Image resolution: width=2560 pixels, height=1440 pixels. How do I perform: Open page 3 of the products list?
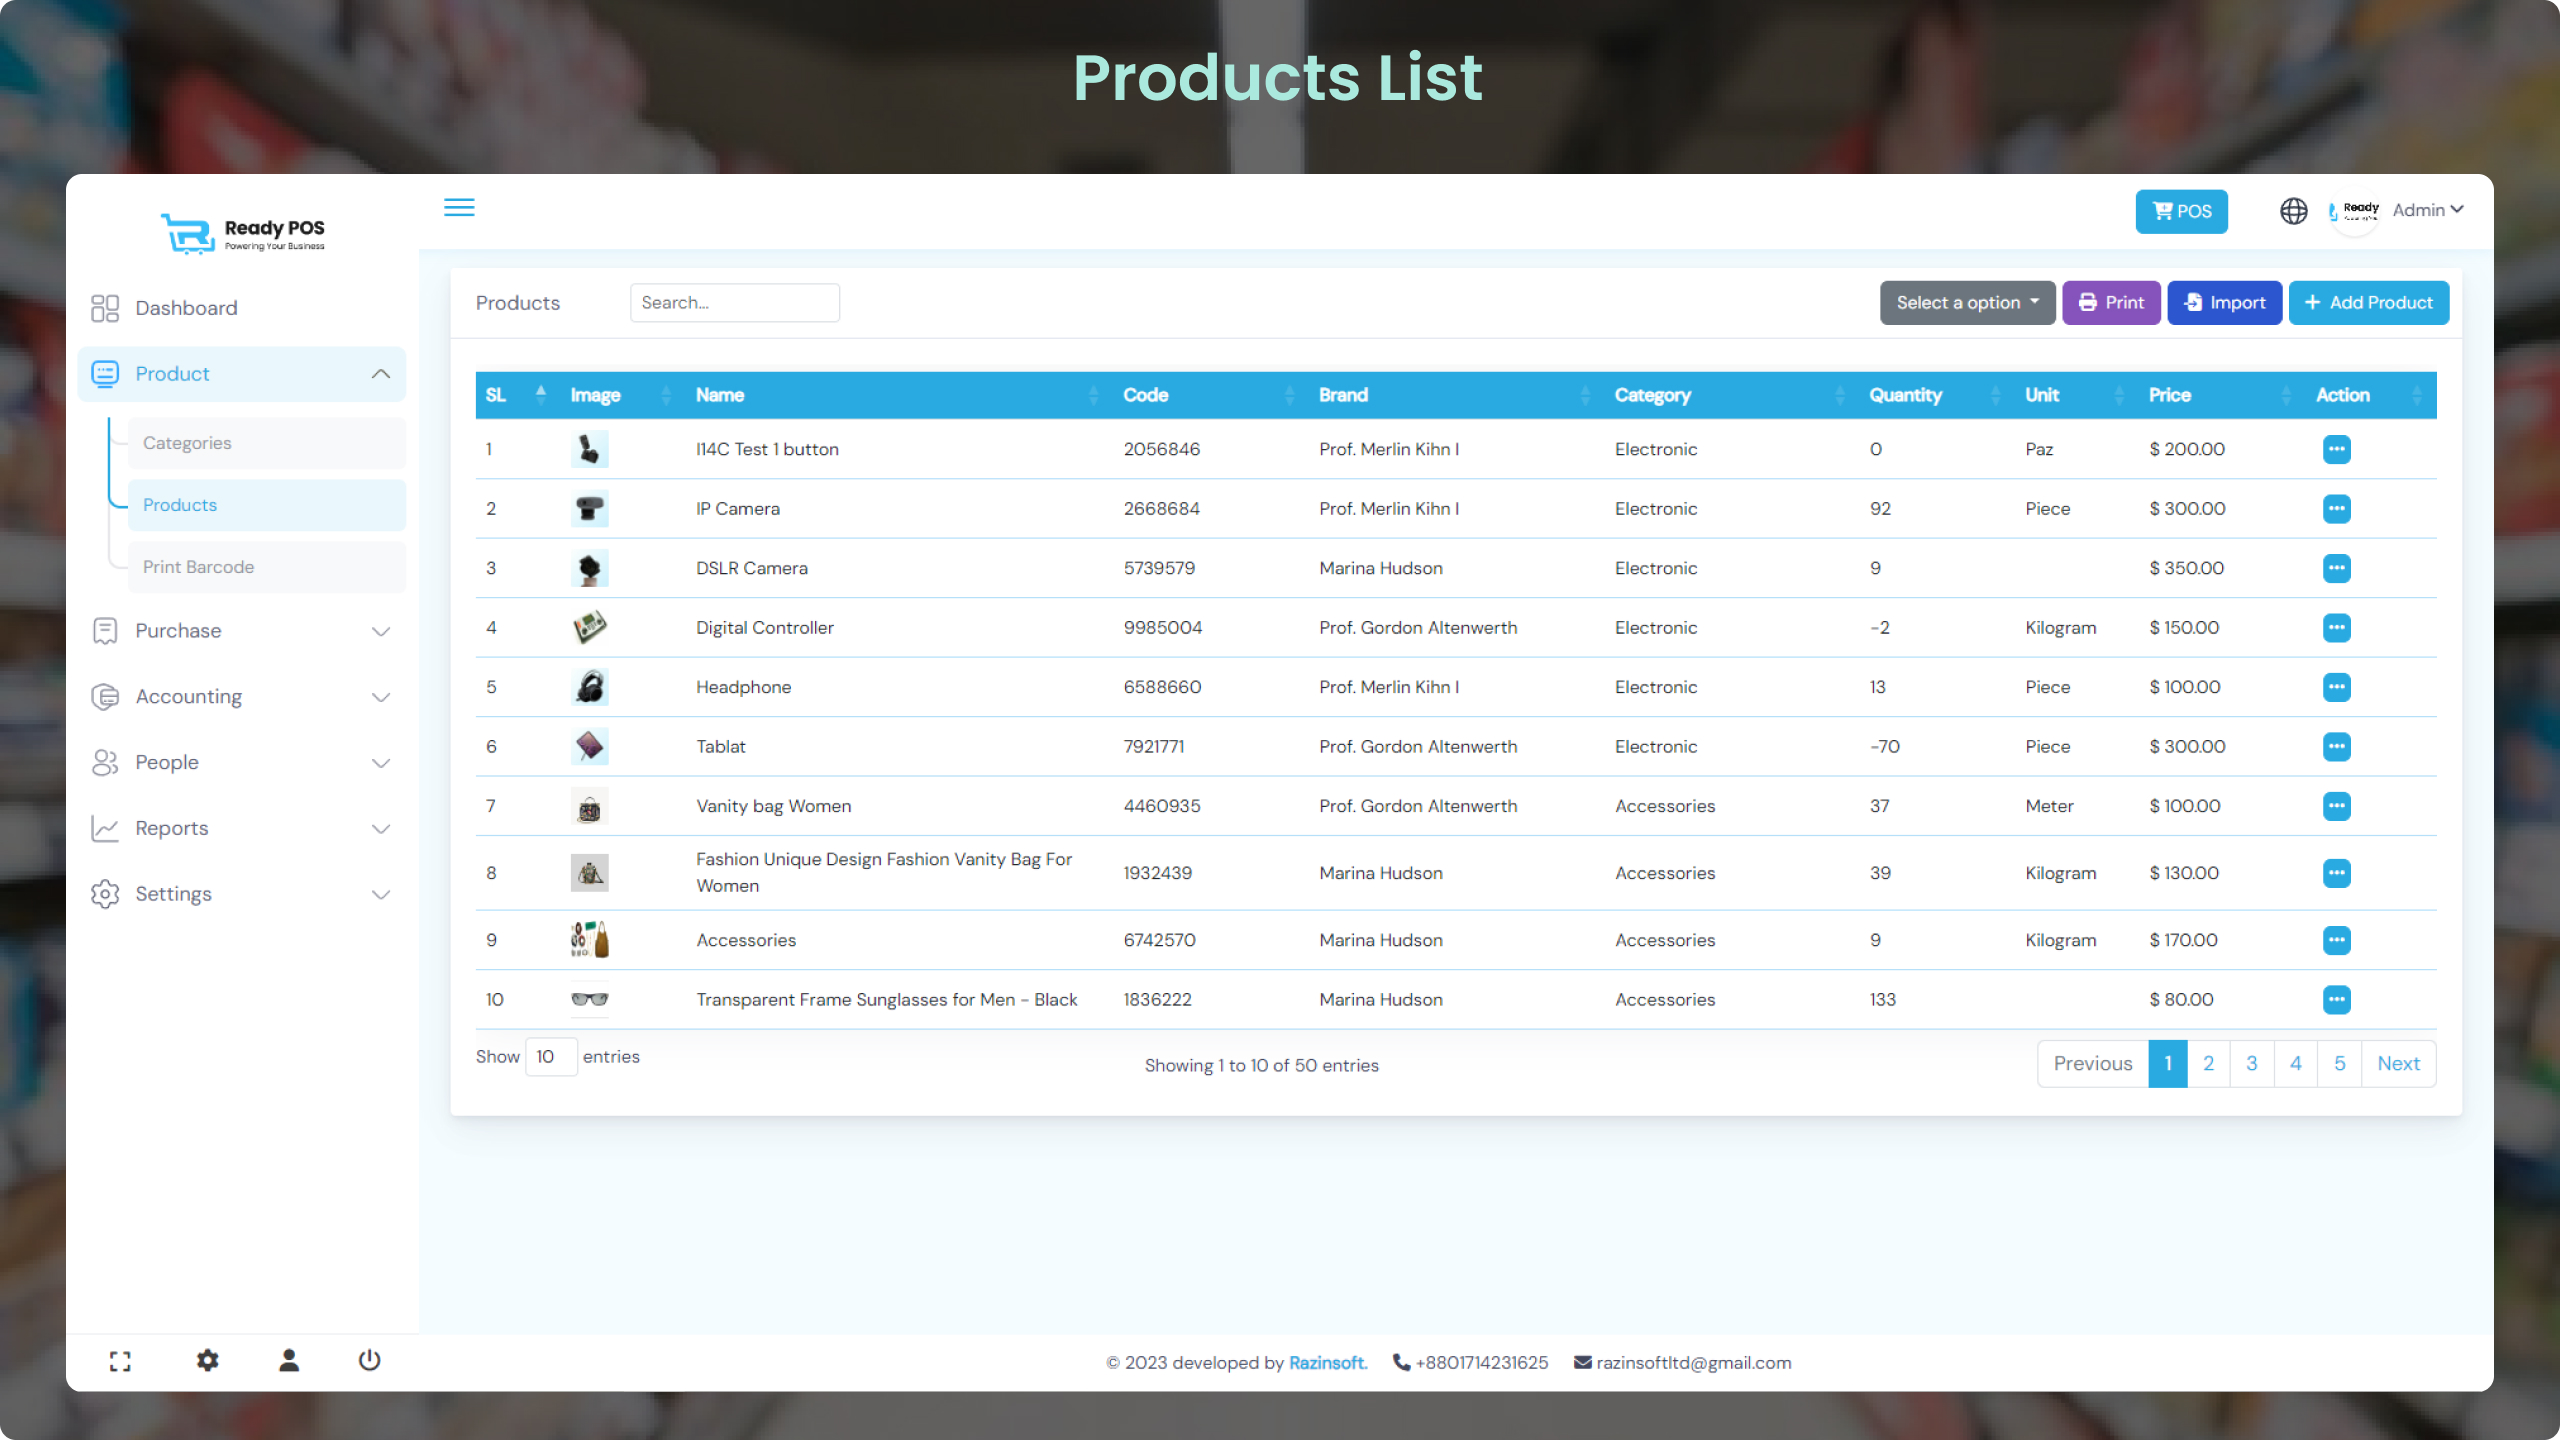click(x=2252, y=1063)
